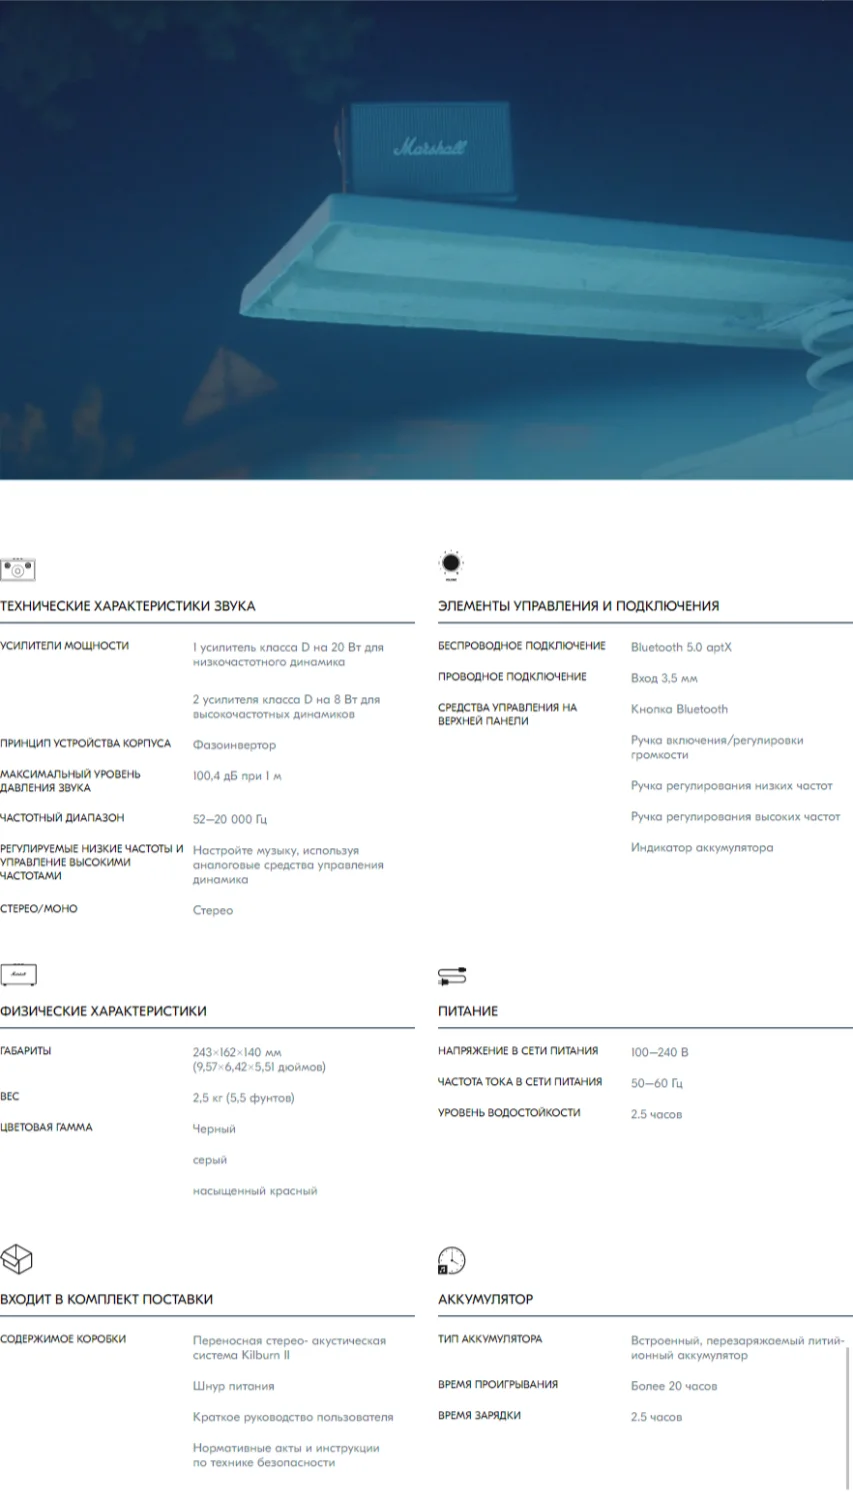The image size is (853, 1500).
Task: Click text Шнур питания
Action: tap(234, 1386)
